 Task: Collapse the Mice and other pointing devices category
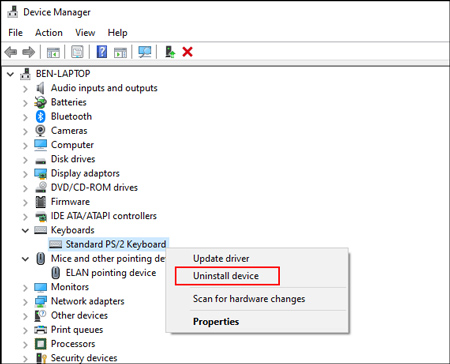pos(25,259)
